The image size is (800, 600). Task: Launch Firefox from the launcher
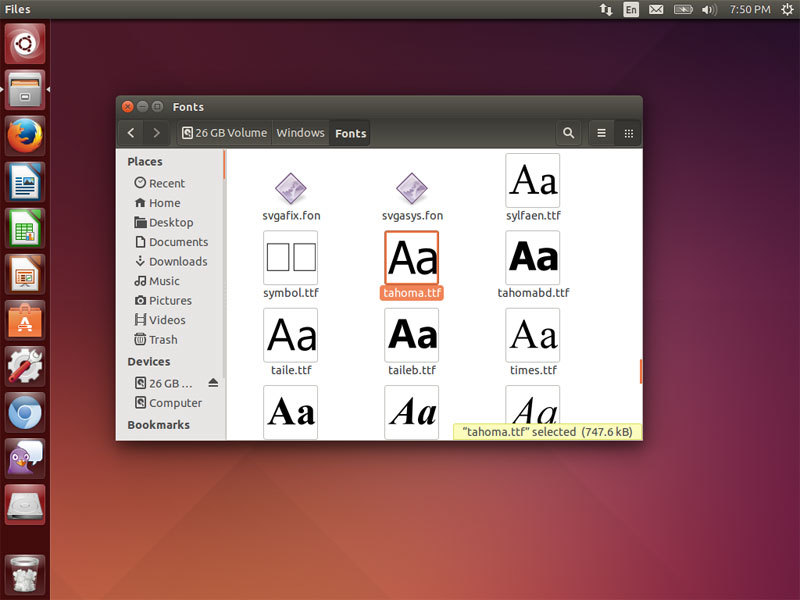pos(25,135)
